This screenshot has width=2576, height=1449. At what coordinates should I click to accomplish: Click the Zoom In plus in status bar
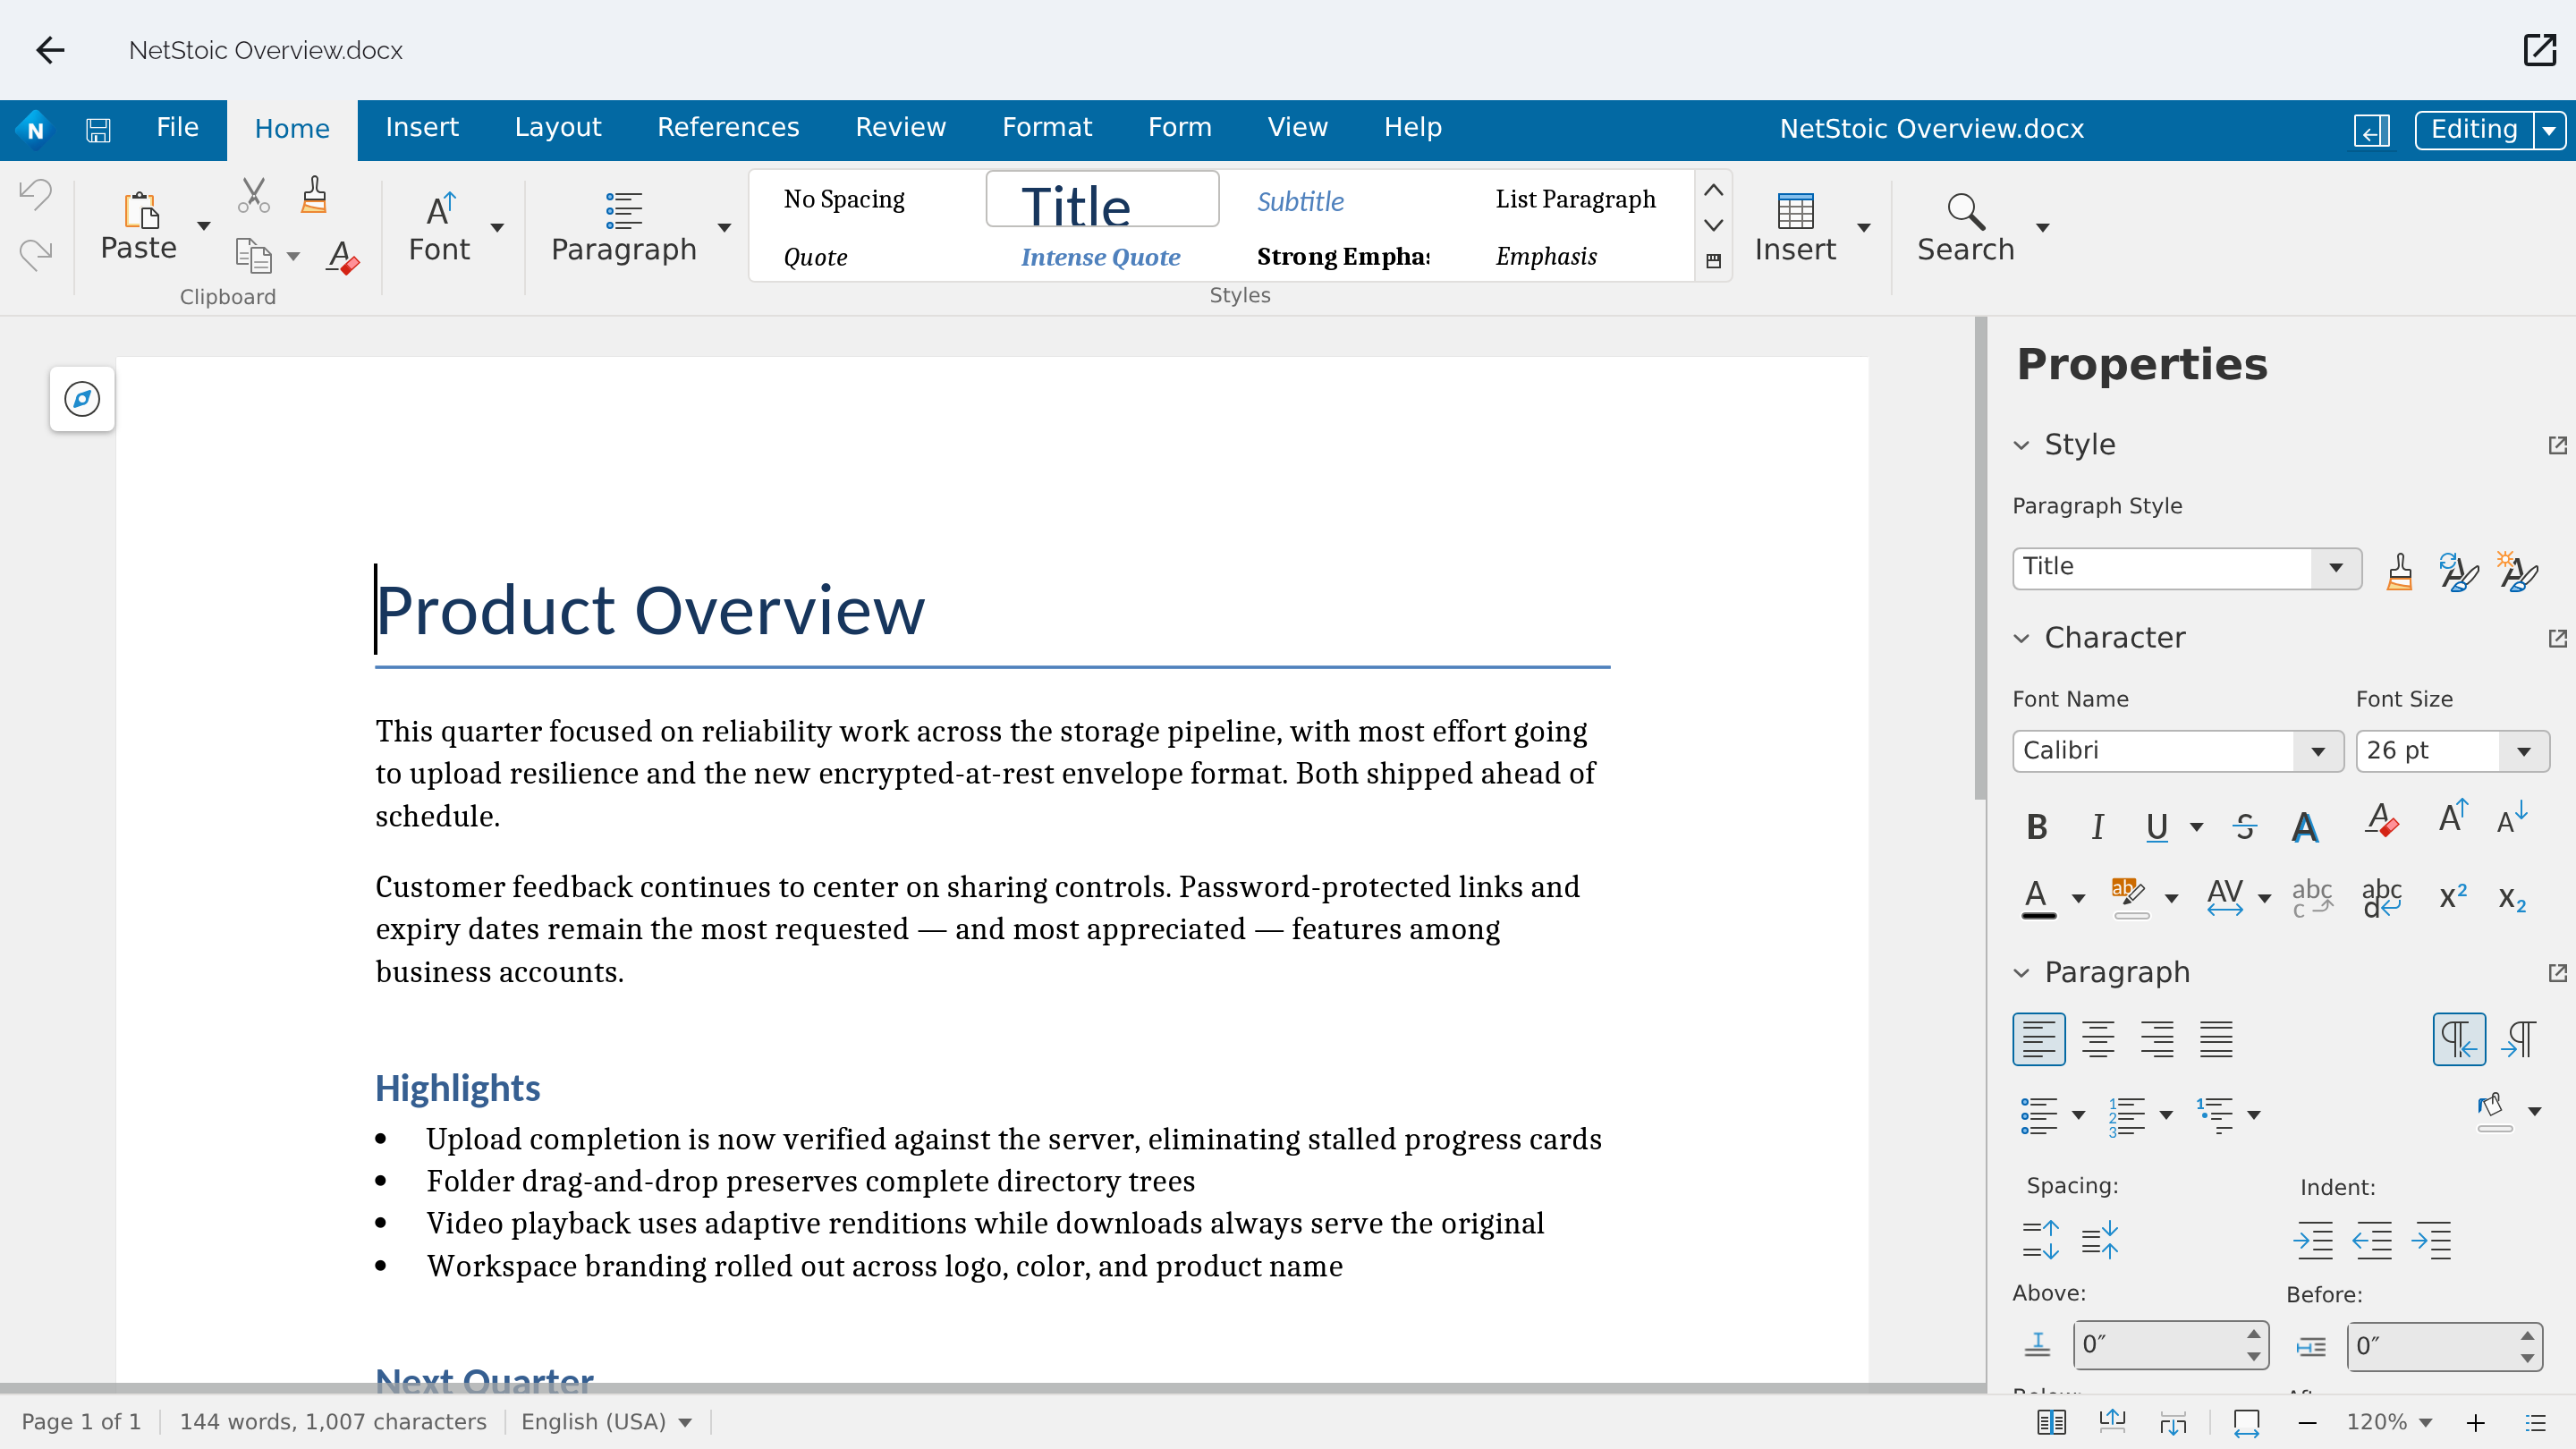[2476, 1423]
